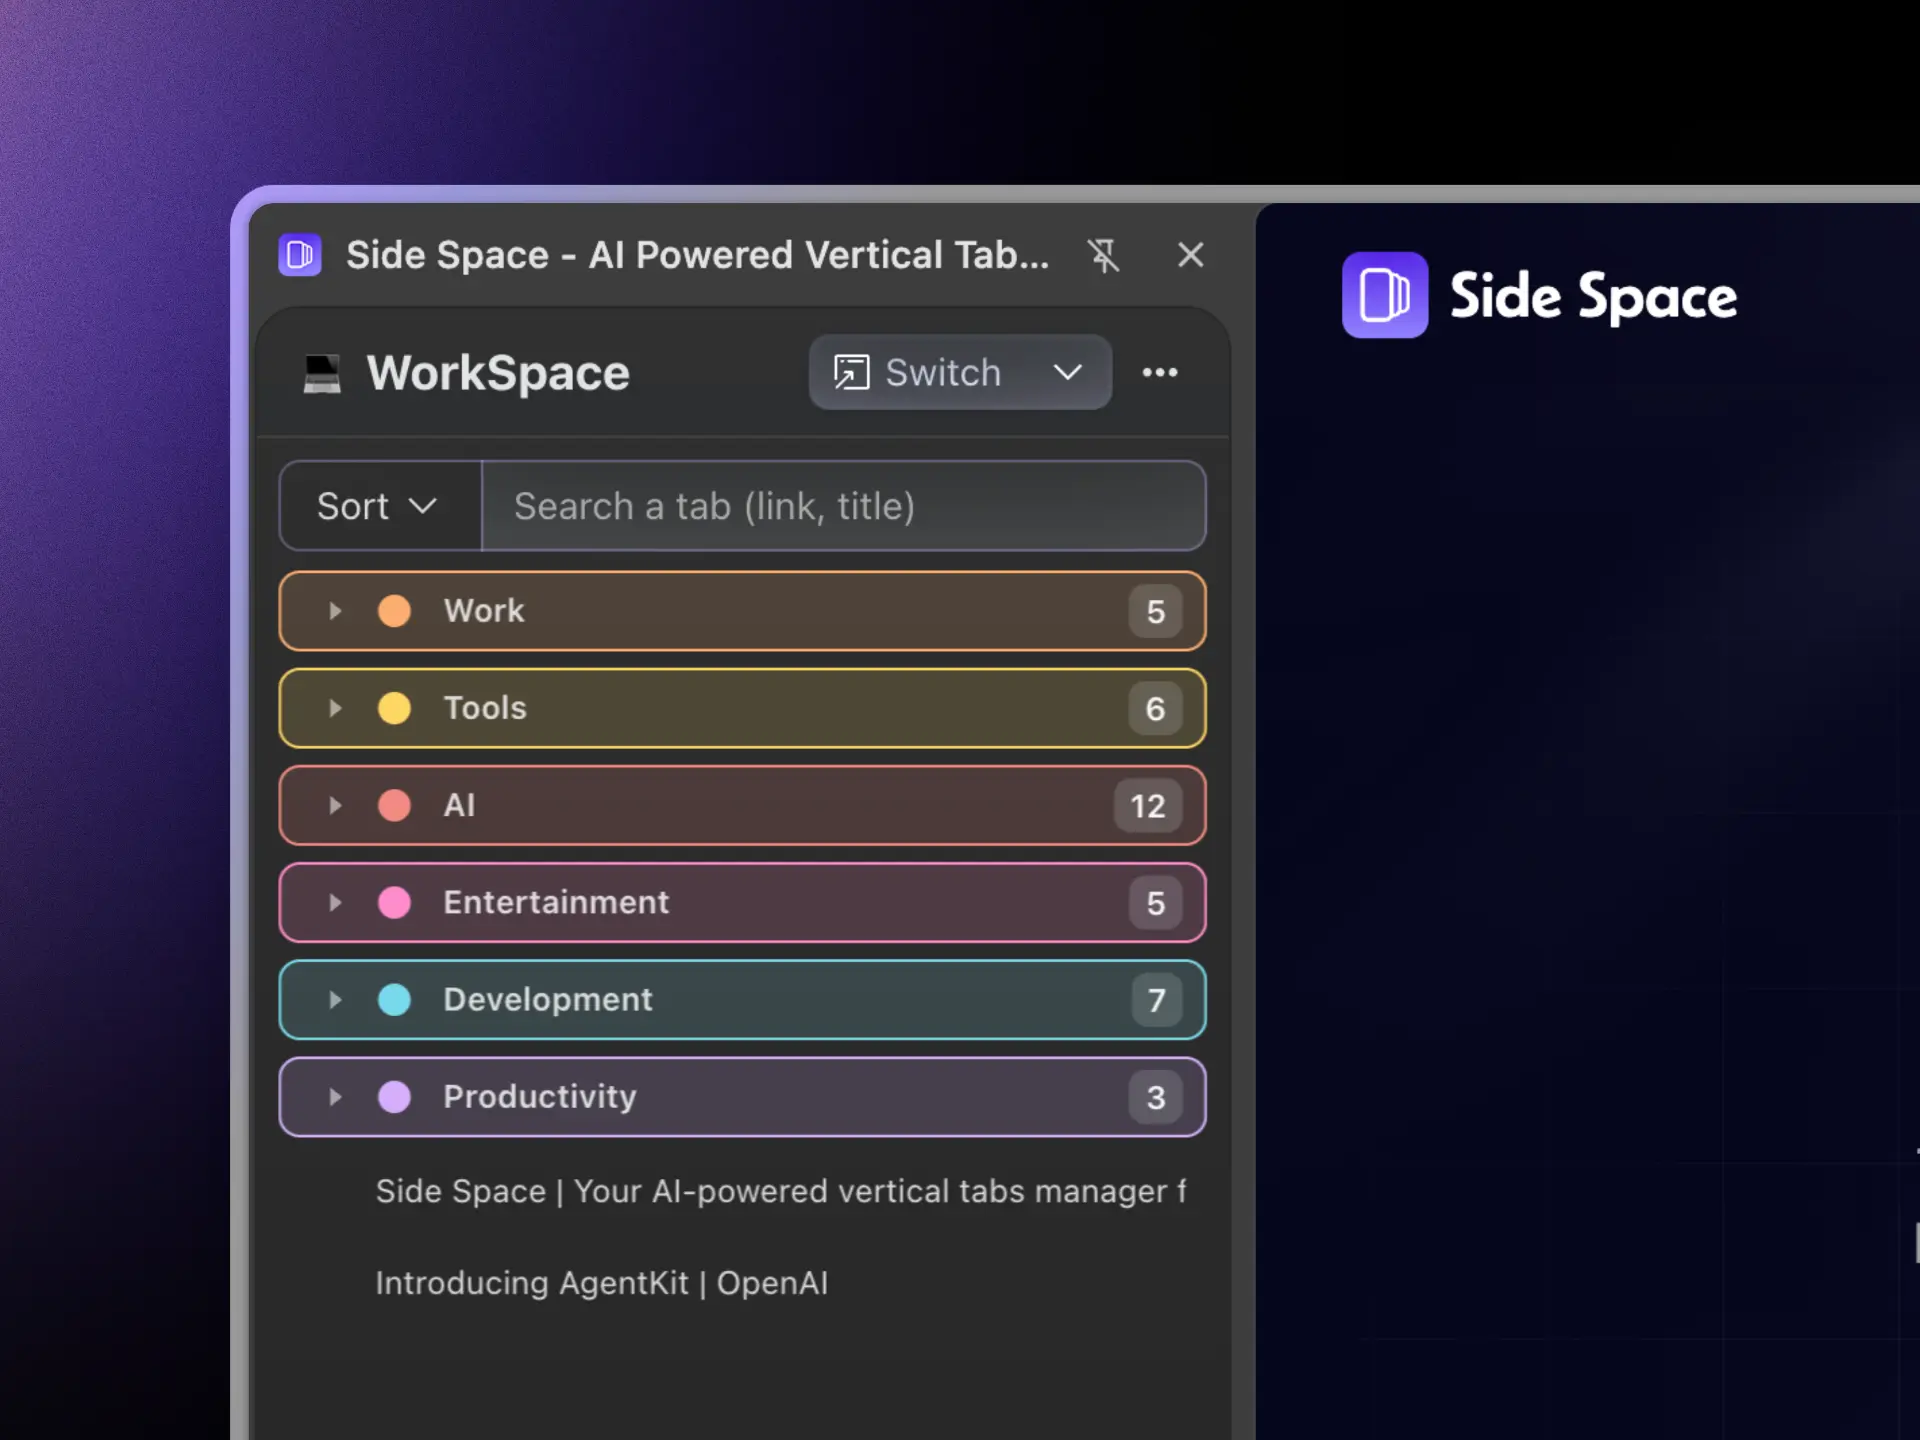
Task: Select the Side Space AI-powered tabs manager tab
Action: click(780, 1191)
